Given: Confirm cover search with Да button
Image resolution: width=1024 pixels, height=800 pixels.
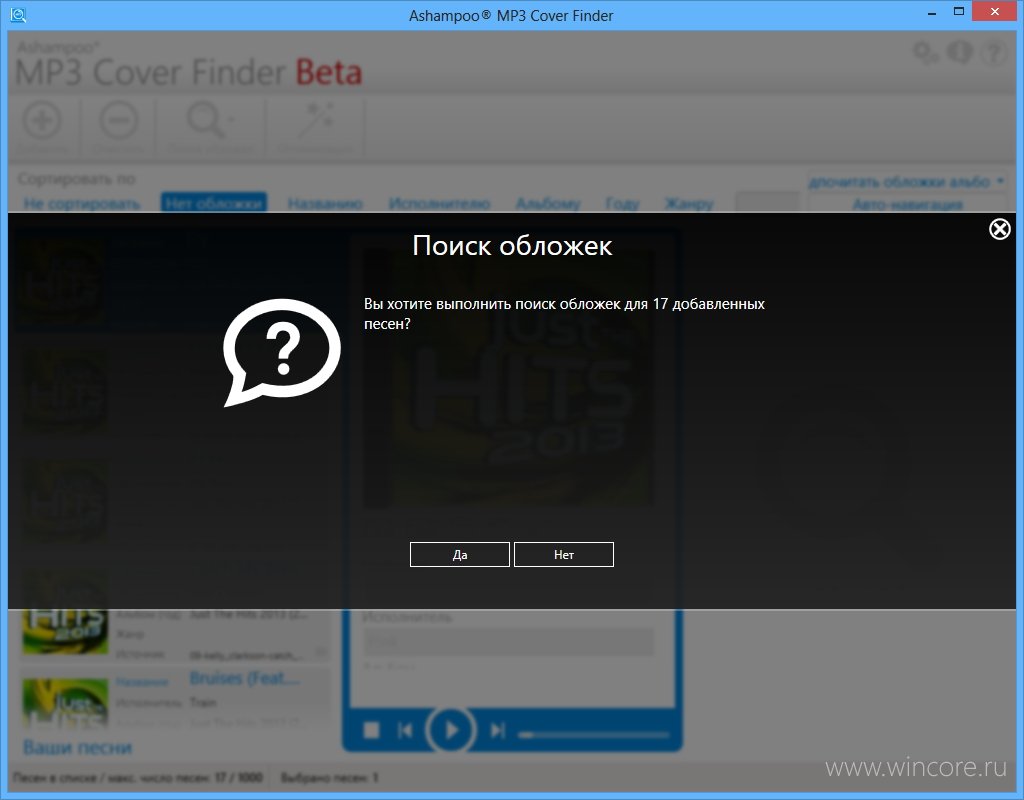Looking at the screenshot, I should coord(459,554).
